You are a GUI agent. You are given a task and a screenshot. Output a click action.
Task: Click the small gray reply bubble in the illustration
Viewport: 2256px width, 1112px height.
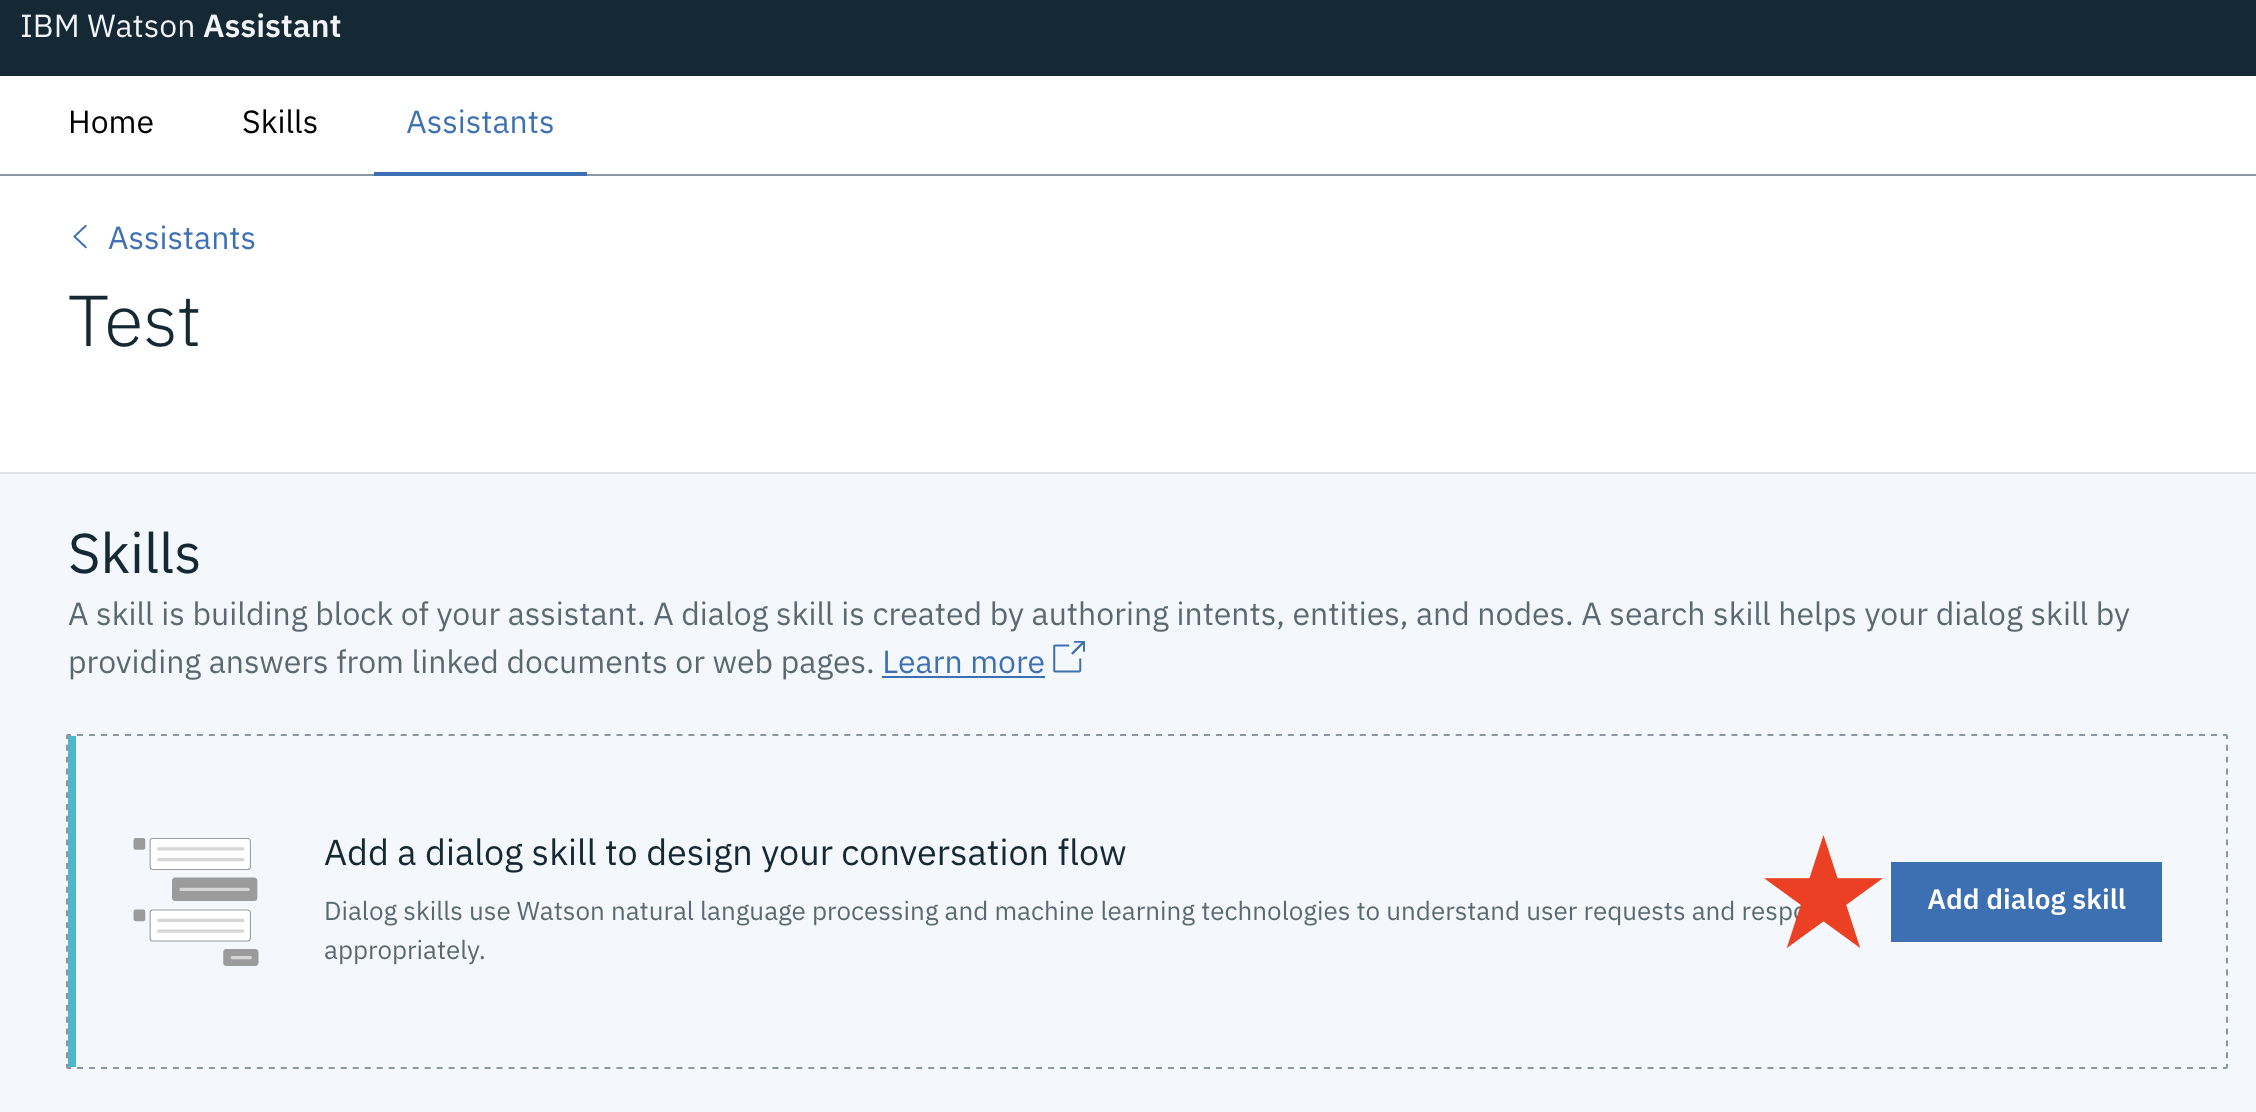(240, 958)
